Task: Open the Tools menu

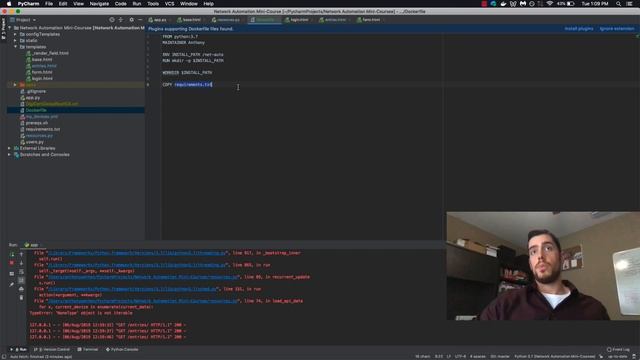Action: 153,4
